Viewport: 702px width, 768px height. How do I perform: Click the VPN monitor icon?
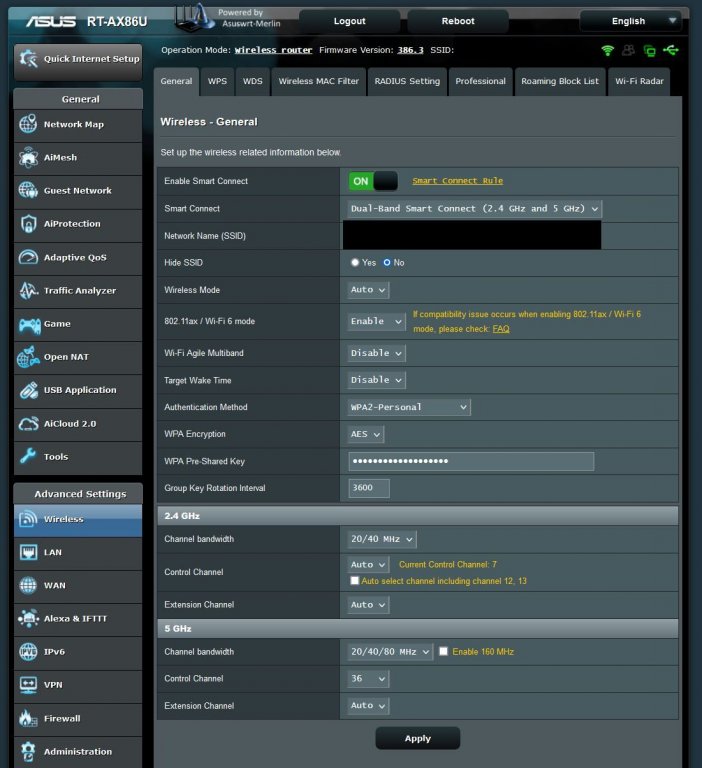(x=28, y=685)
